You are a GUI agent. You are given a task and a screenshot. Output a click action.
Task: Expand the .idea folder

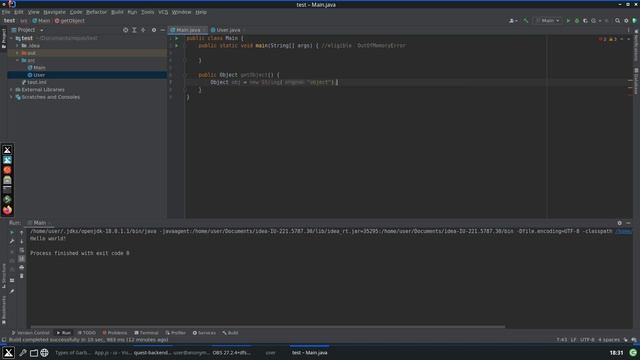tap(17, 46)
